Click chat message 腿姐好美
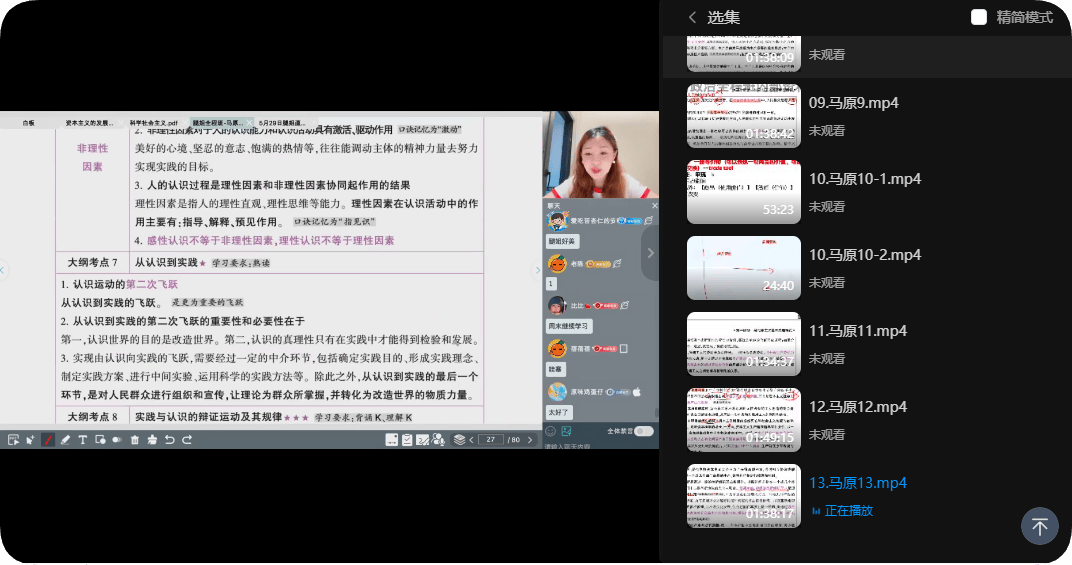 click(562, 241)
